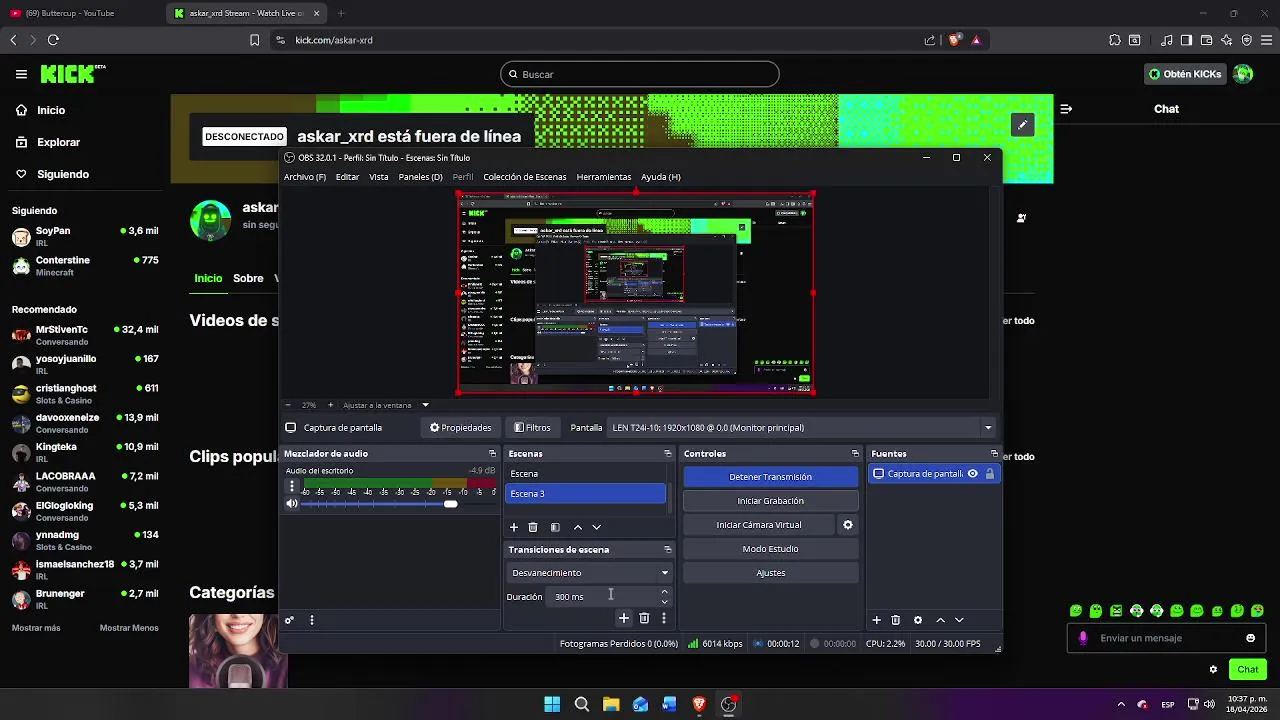Click Iniciar Grabación button

771,501
